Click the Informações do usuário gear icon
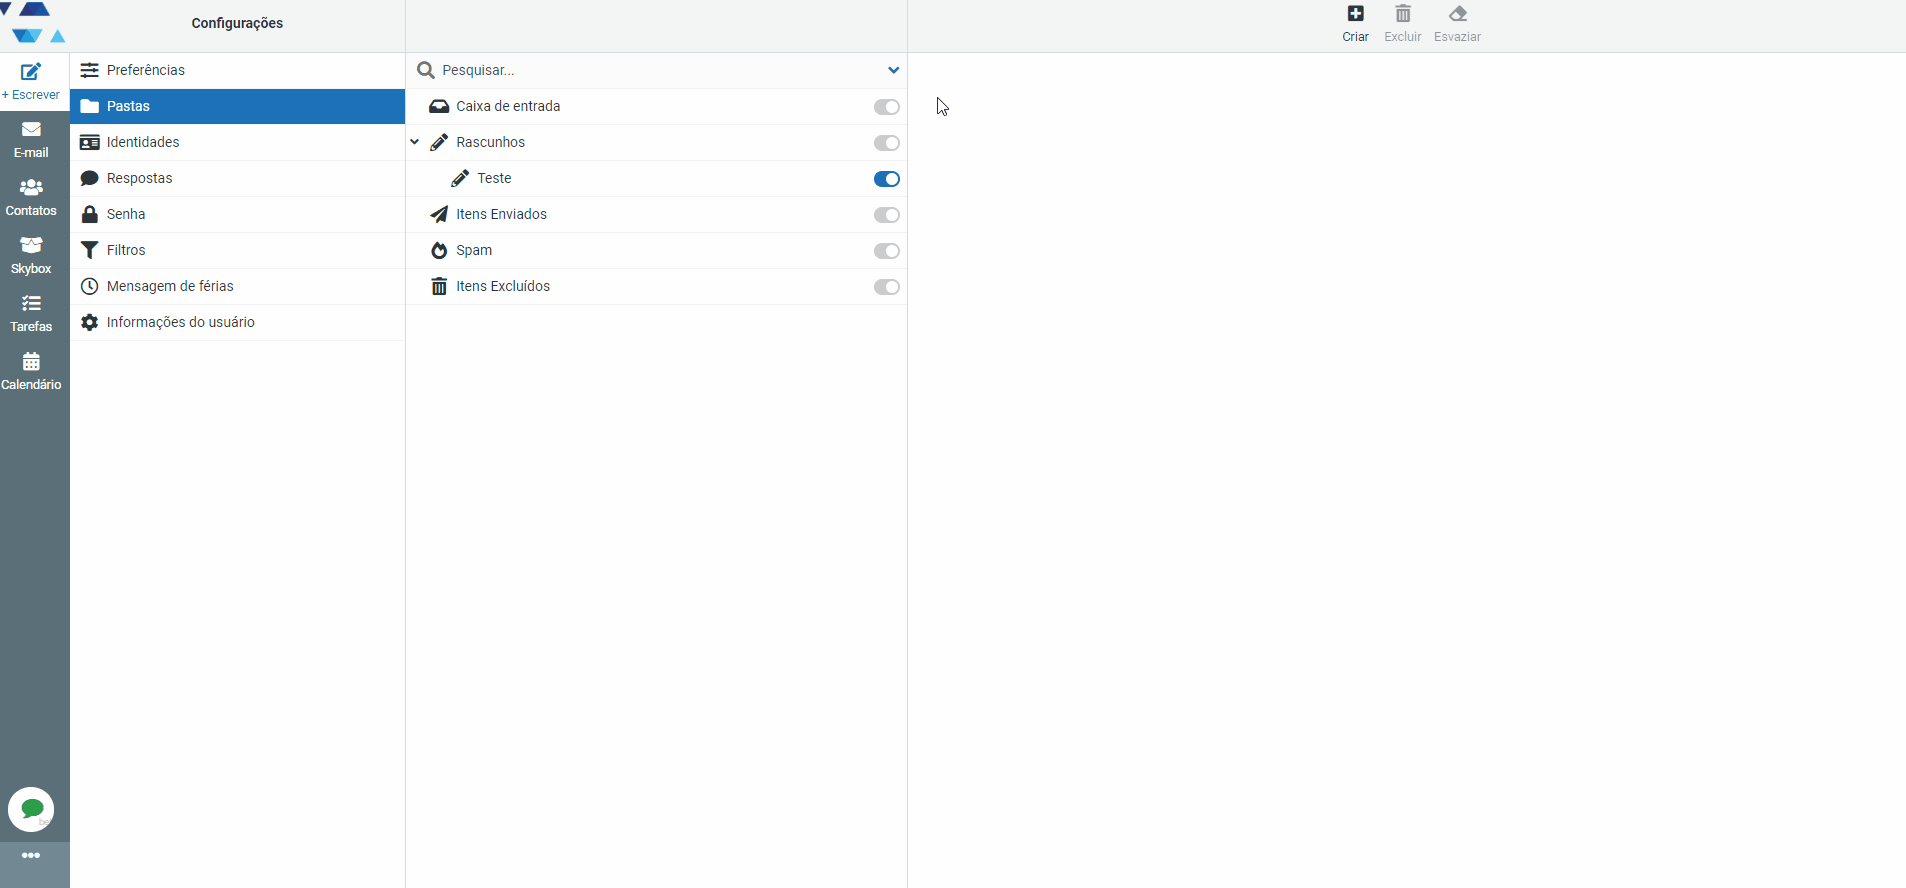1906x888 pixels. click(x=90, y=322)
